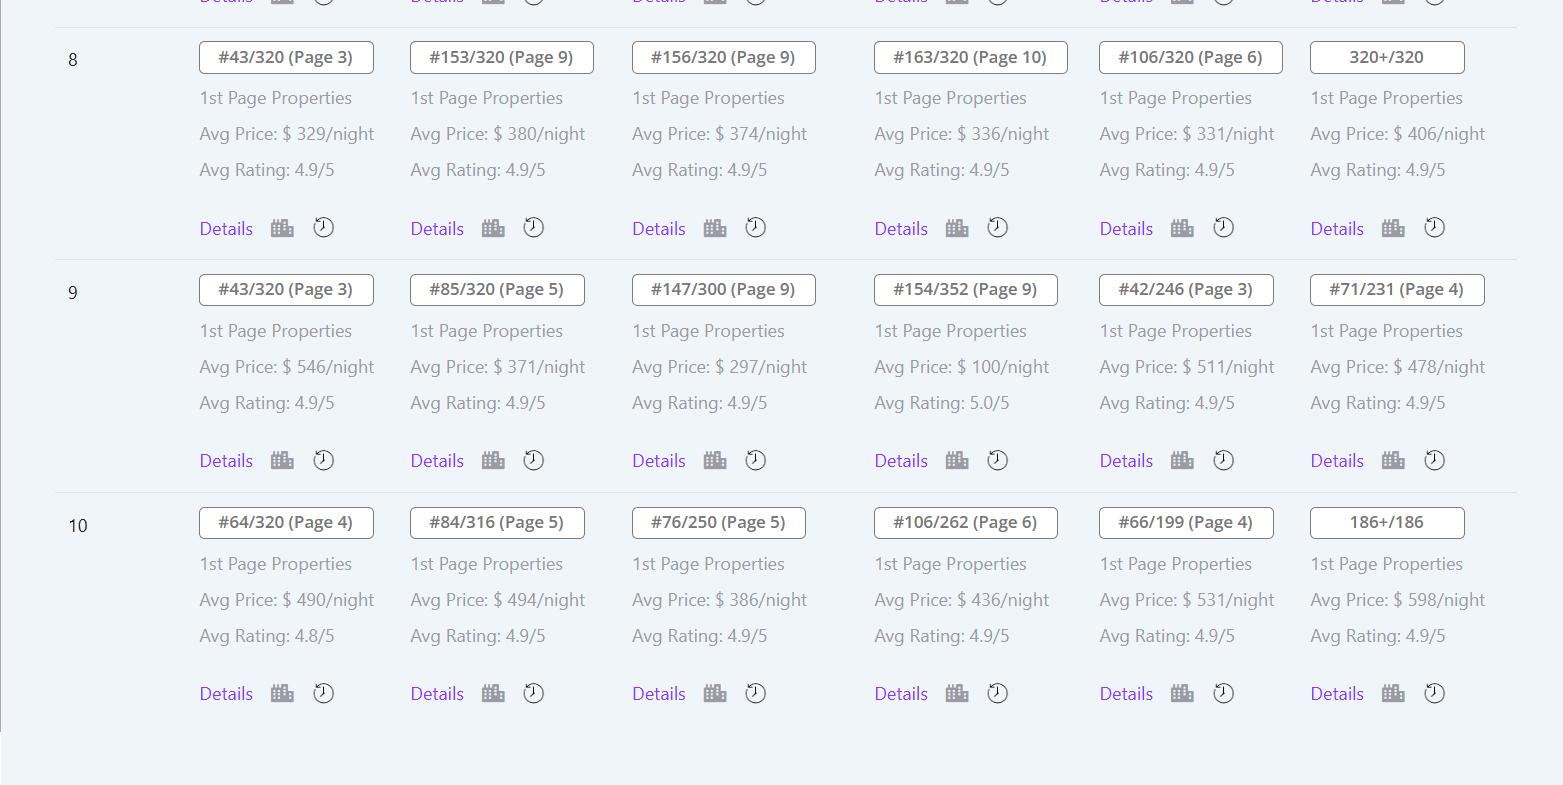Click building icon in $531/night card
This screenshot has height=785, width=1563.
[1182, 693]
